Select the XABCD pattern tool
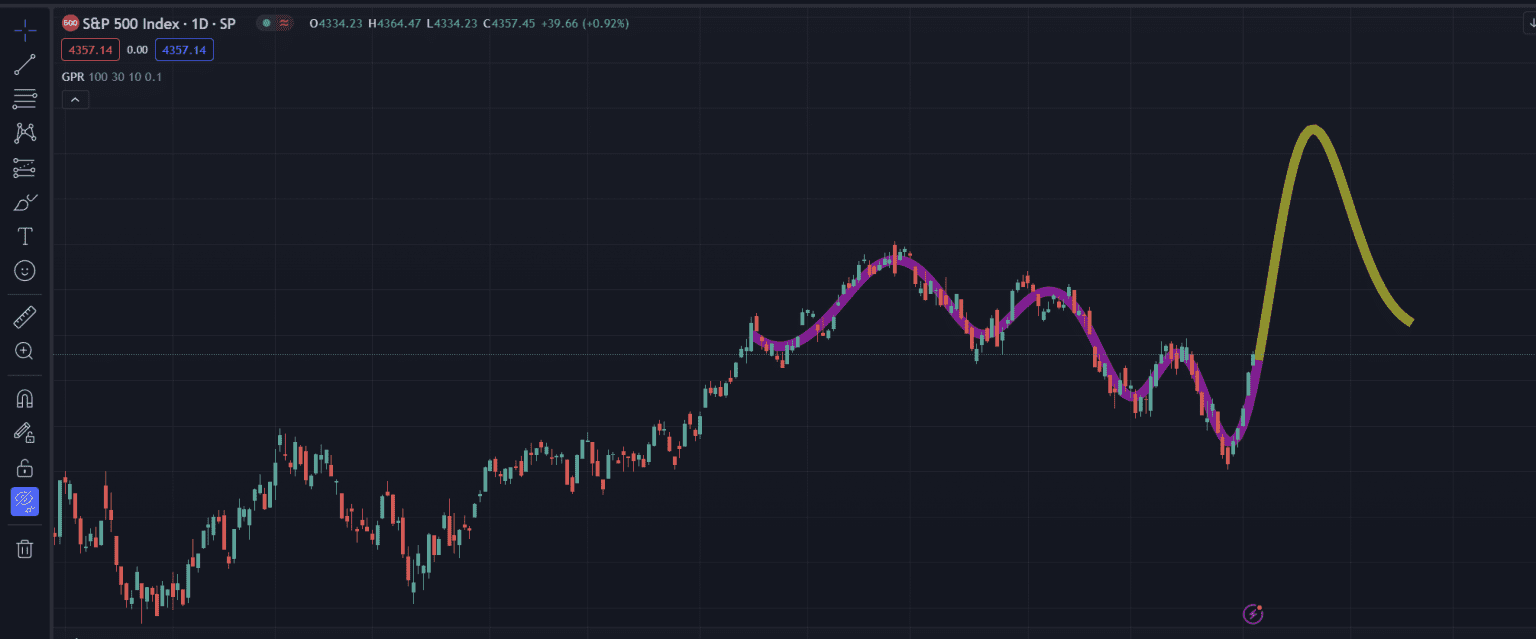Image resolution: width=1536 pixels, height=639 pixels. [24, 133]
